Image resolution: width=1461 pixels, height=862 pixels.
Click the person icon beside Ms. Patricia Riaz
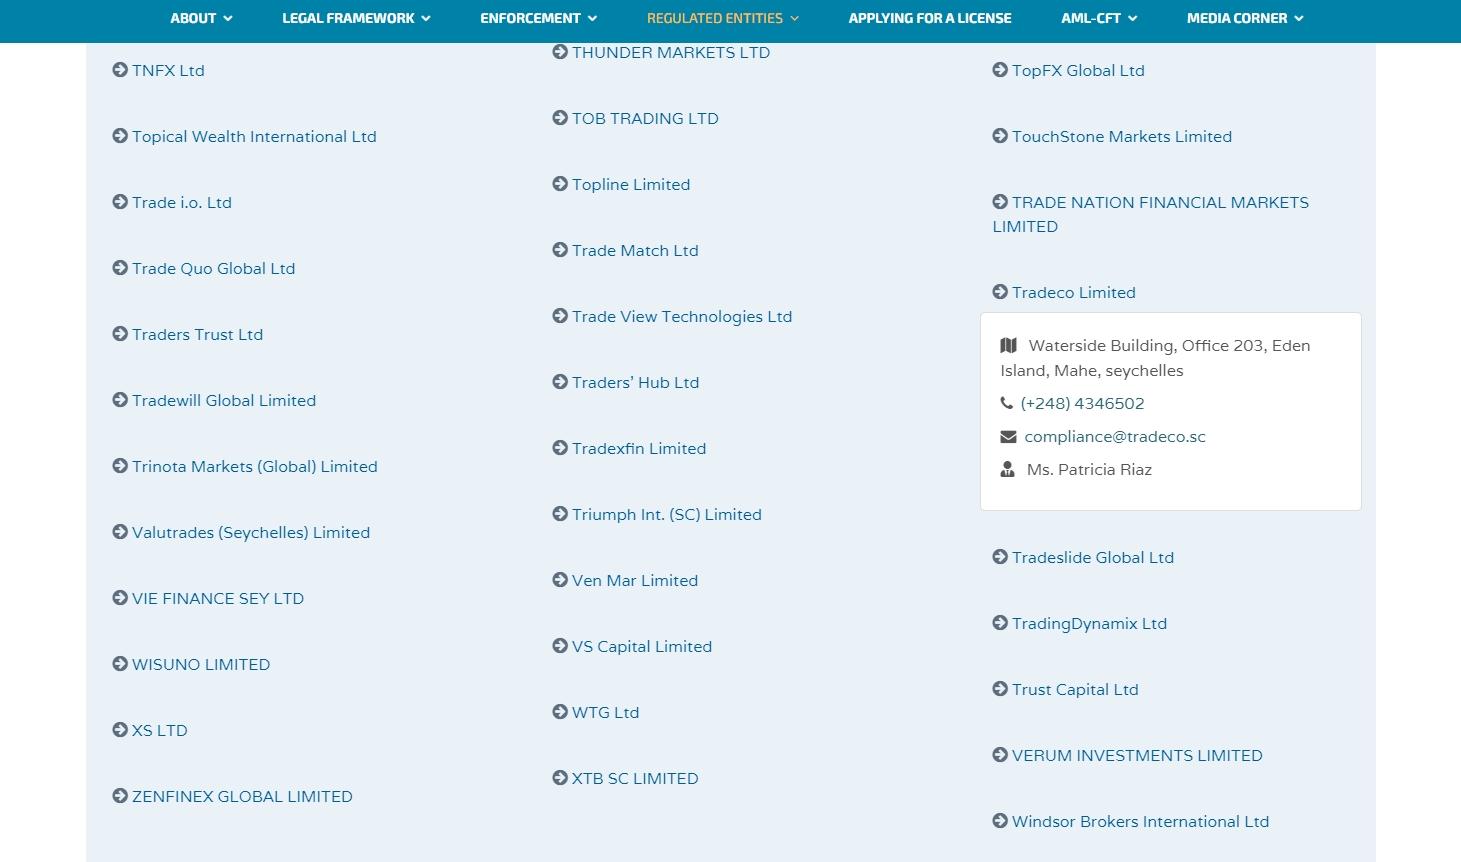[1008, 469]
